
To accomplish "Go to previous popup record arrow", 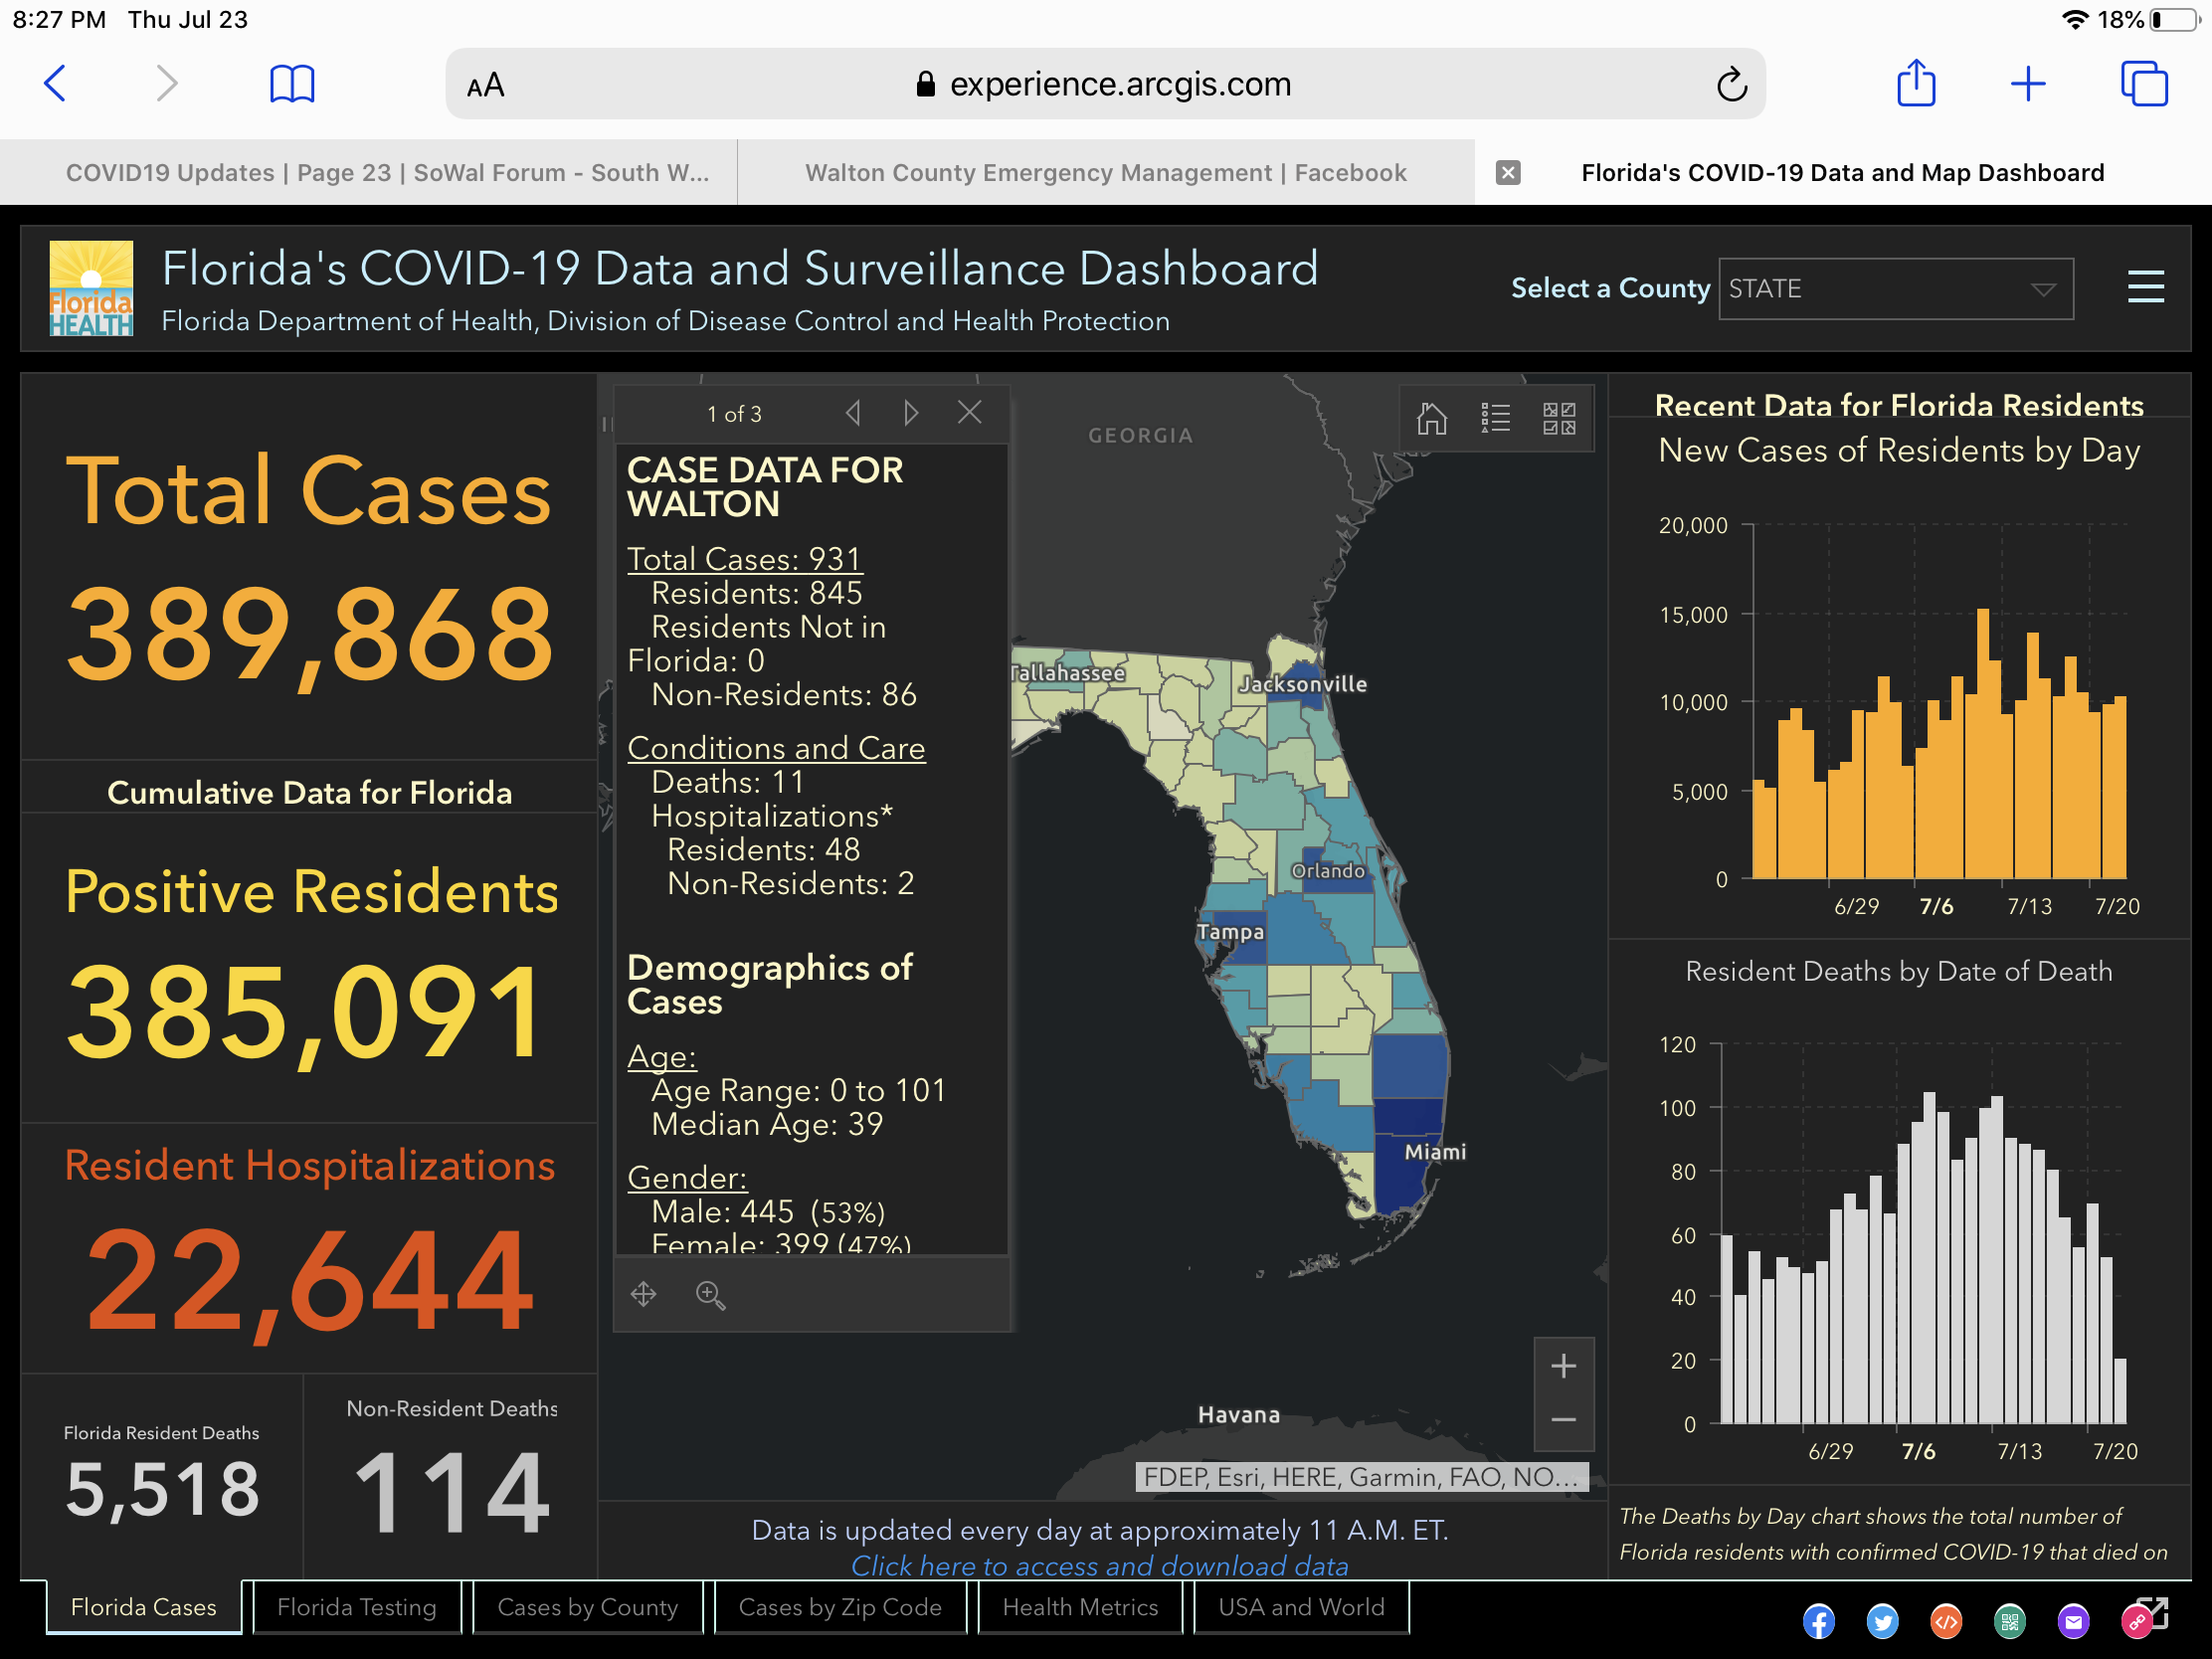I will click(x=853, y=413).
